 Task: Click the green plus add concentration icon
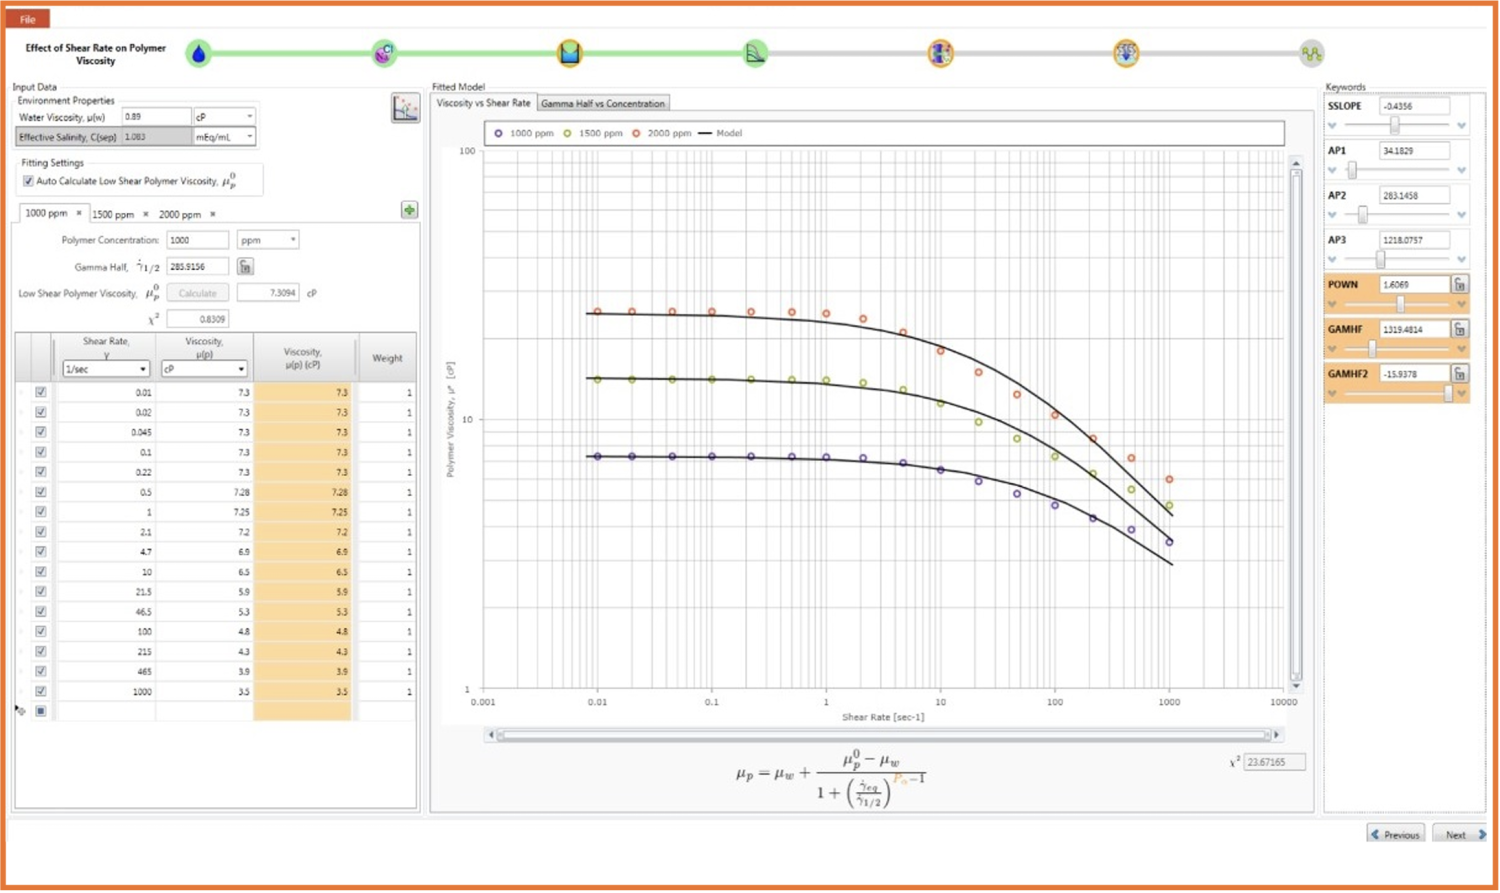tap(409, 210)
